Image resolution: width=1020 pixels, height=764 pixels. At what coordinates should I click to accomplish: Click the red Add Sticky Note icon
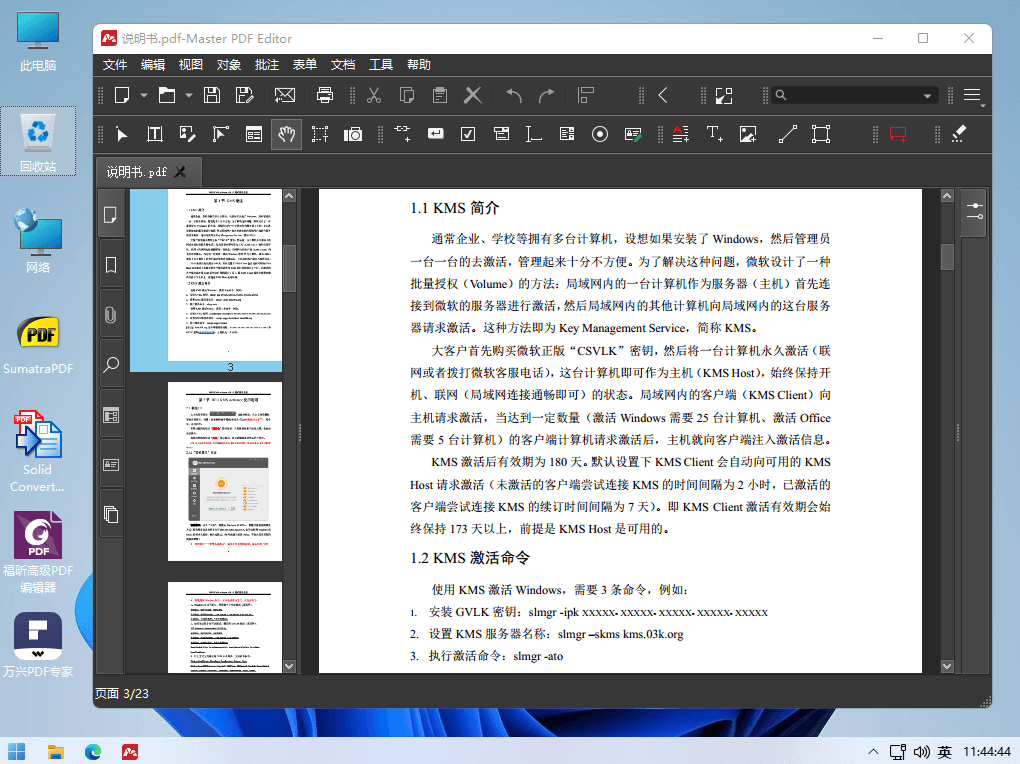[x=898, y=134]
